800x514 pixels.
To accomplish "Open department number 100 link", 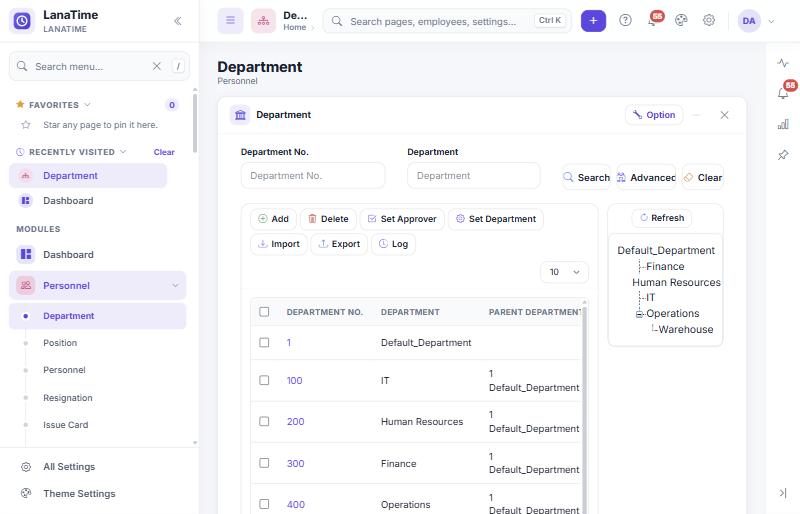I will click(294, 381).
